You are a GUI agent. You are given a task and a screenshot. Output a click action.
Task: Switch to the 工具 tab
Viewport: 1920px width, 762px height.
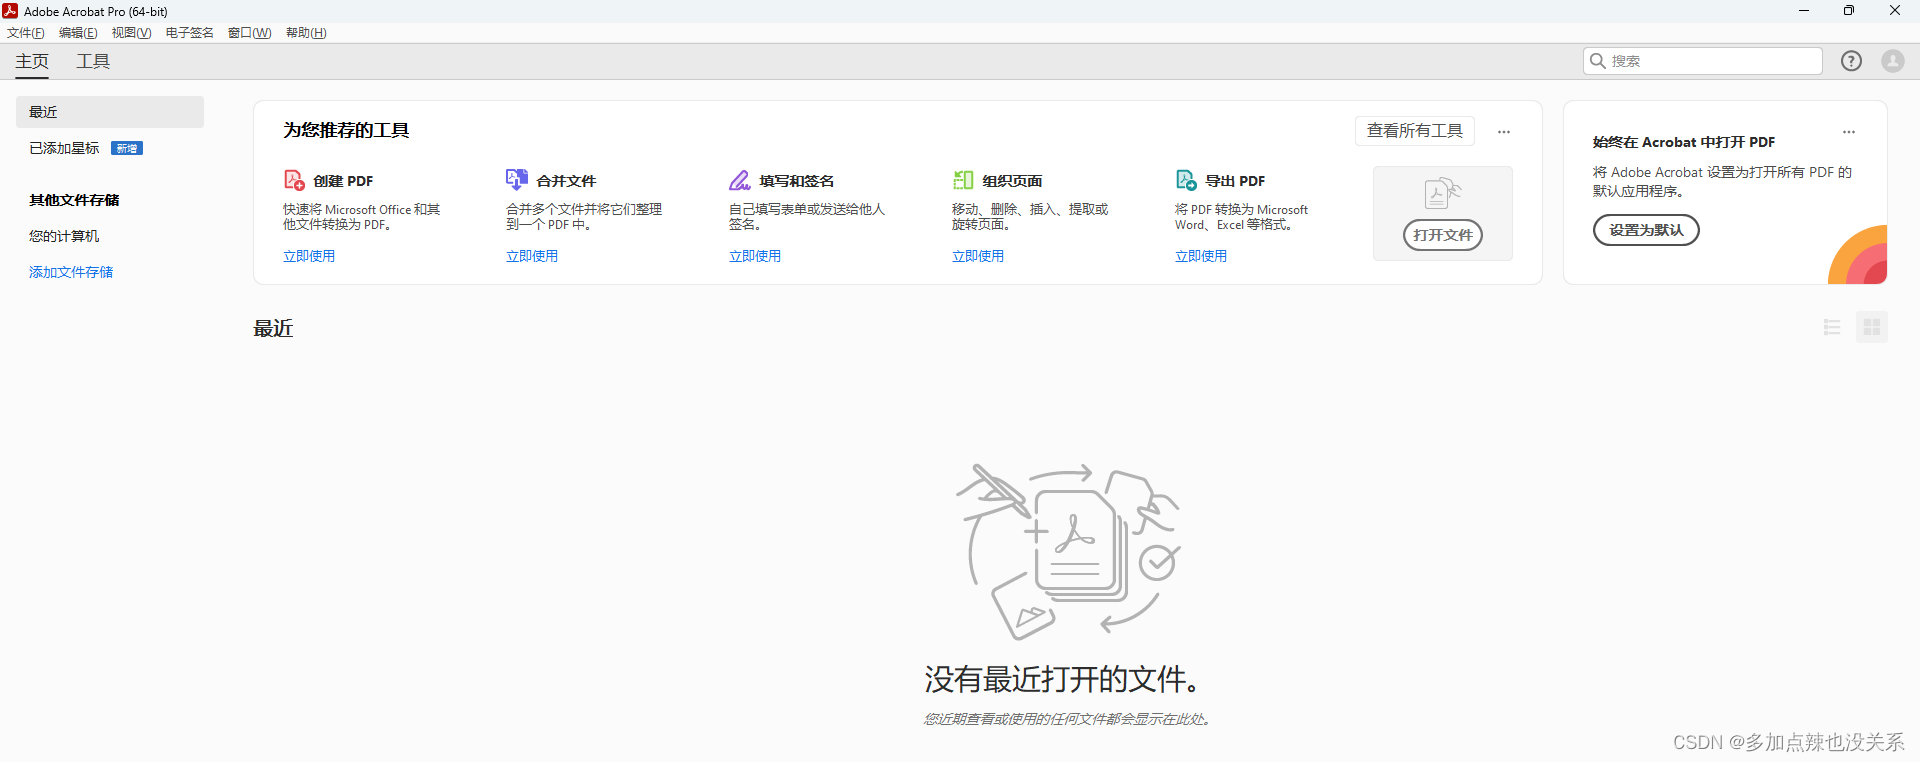coord(93,61)
